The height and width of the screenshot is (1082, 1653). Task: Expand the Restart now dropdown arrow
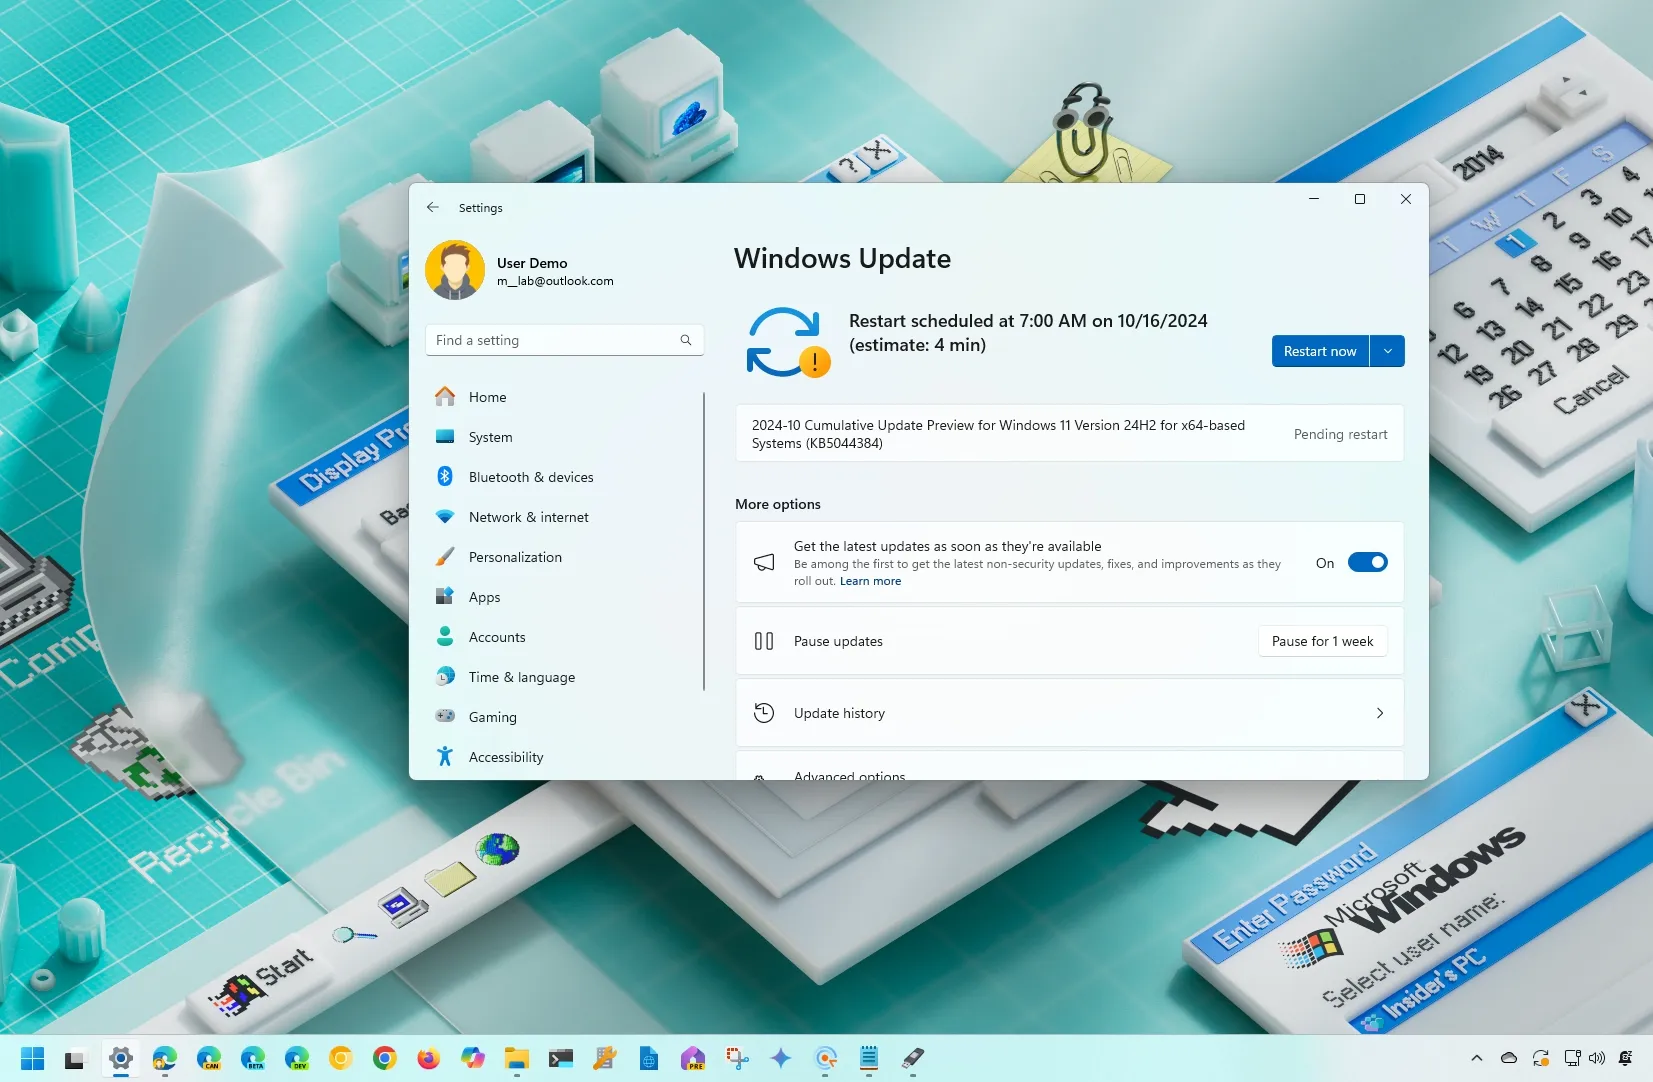pyautogui.click(x=1387, y=351)
